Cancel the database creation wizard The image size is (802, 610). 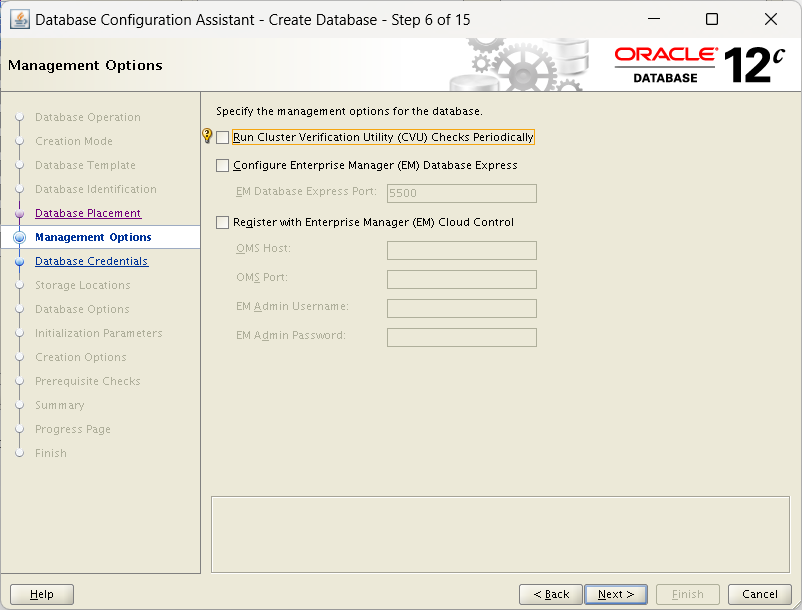coord(760,594)
